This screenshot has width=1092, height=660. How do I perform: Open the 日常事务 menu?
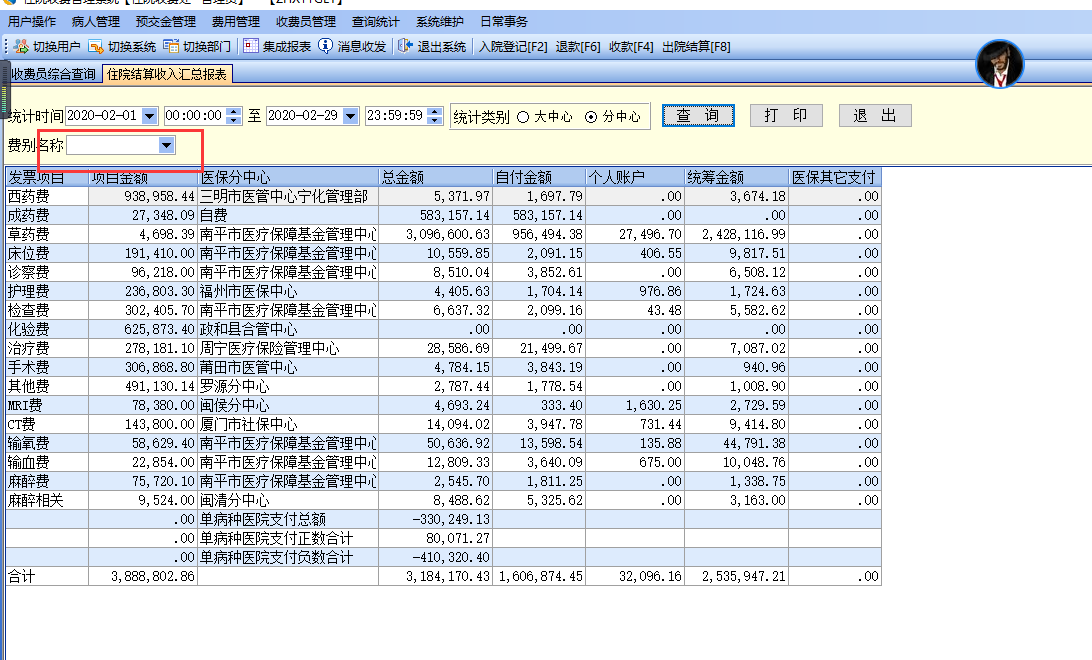[504, 22]
